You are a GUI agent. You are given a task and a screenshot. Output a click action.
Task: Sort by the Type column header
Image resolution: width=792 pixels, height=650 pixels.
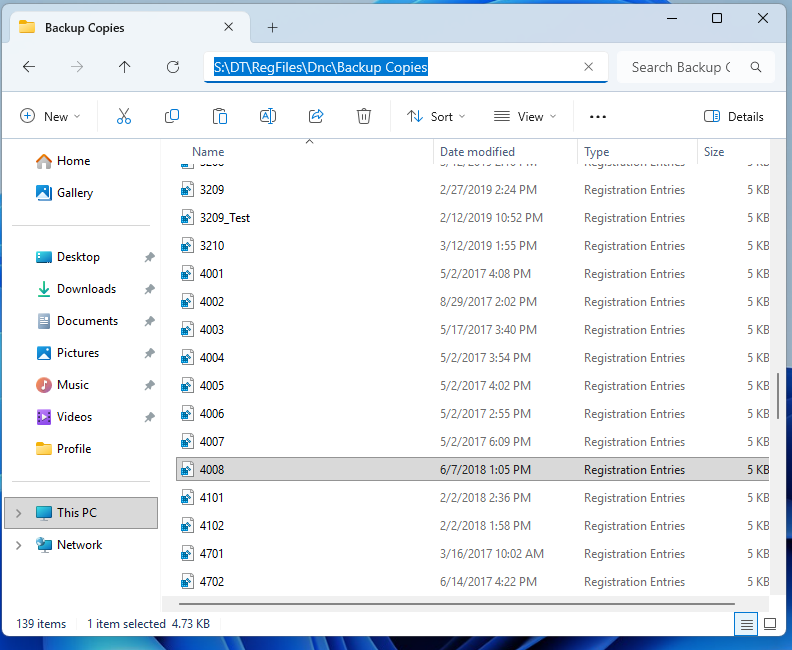(597, 152)
